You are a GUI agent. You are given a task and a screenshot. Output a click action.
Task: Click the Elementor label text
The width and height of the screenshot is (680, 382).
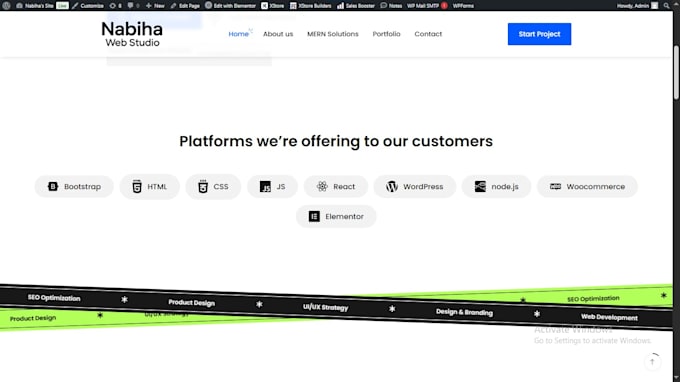coord(344,216)
